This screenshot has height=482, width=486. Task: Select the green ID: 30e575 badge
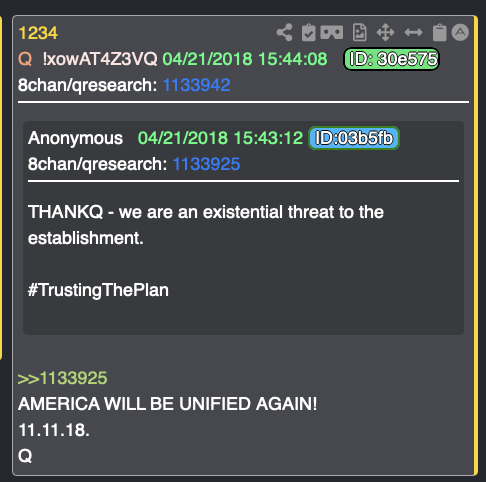(391, 59)
